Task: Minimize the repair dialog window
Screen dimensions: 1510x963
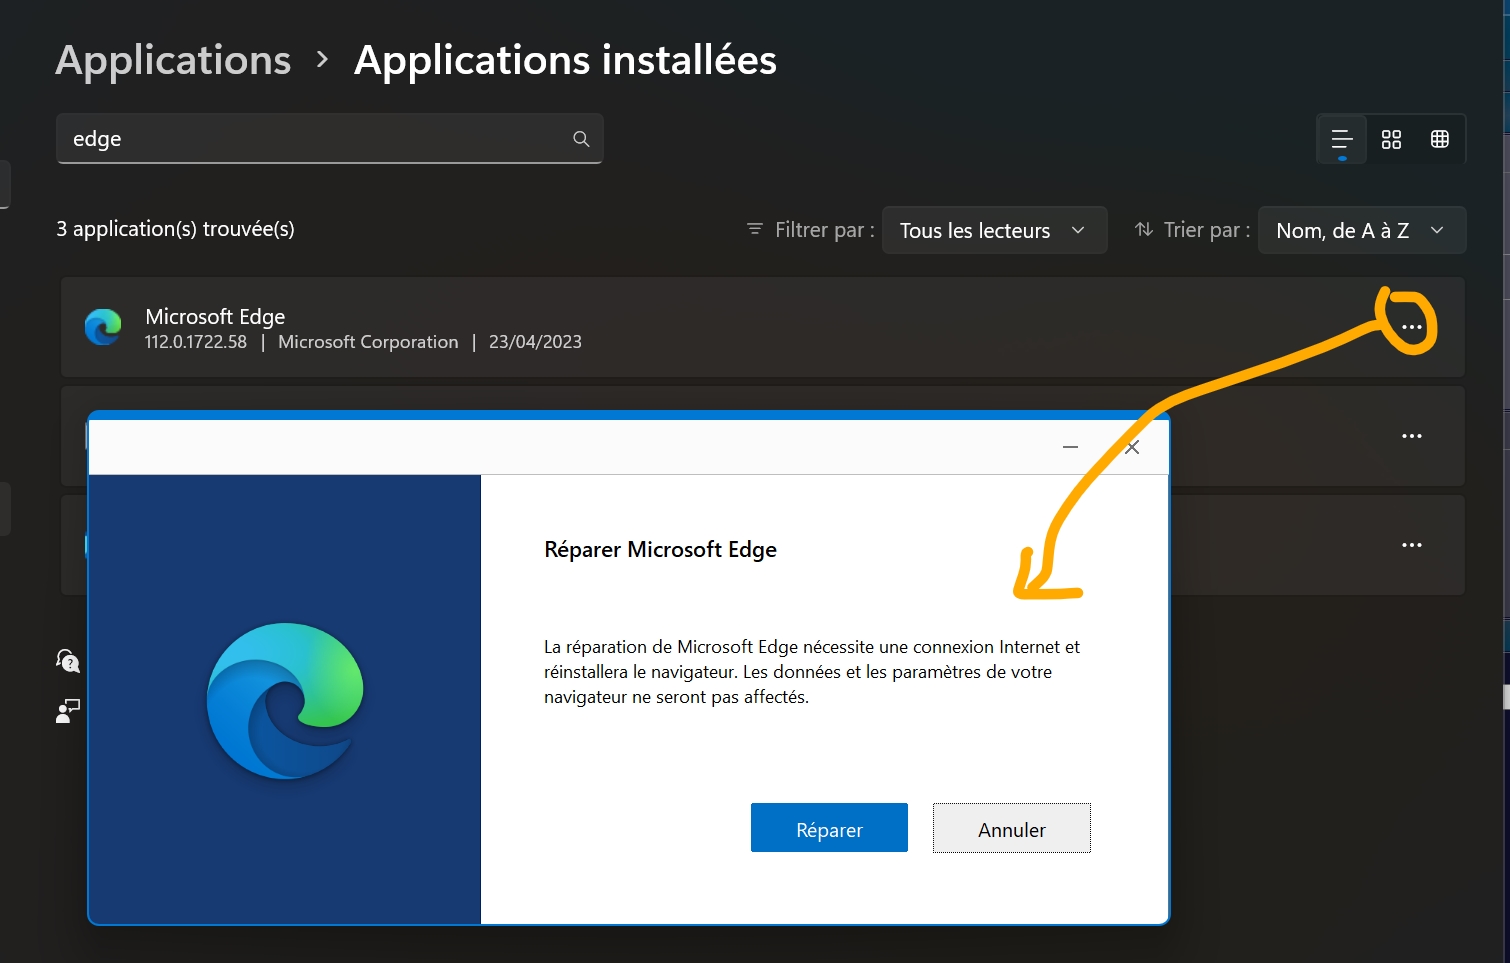Action: tap(1070, 447)
